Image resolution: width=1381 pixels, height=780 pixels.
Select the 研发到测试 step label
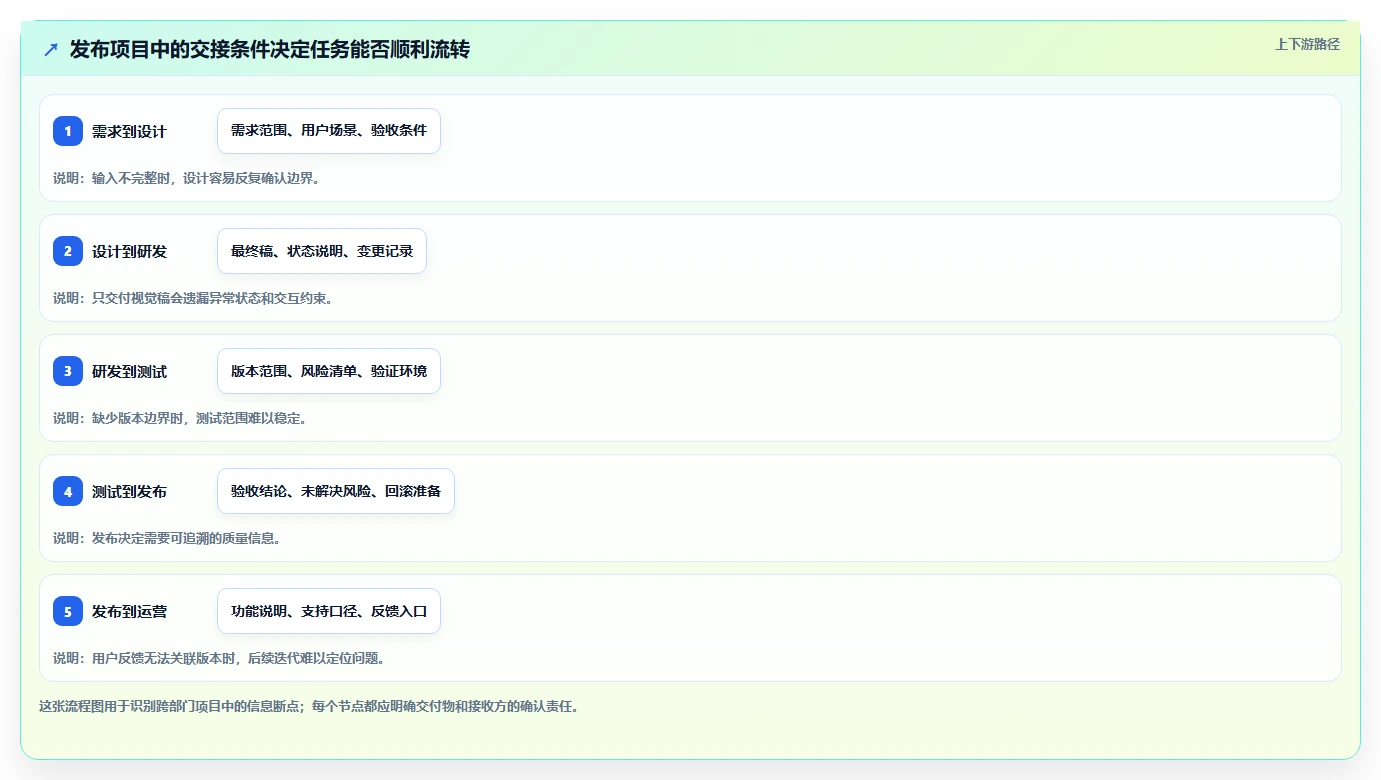[x=129, y=371]
